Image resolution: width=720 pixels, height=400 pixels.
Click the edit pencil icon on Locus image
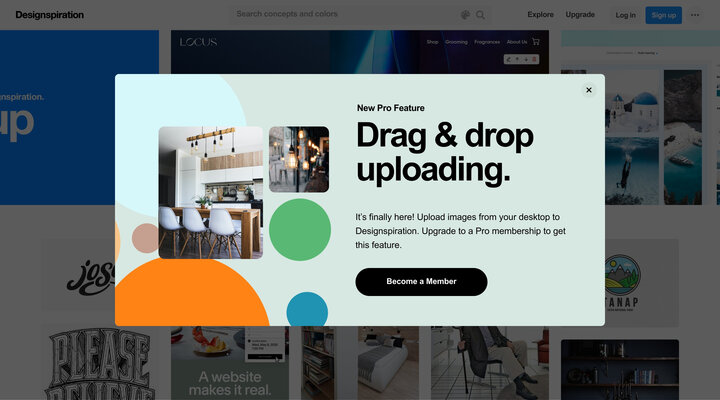(x=508, y=59)
